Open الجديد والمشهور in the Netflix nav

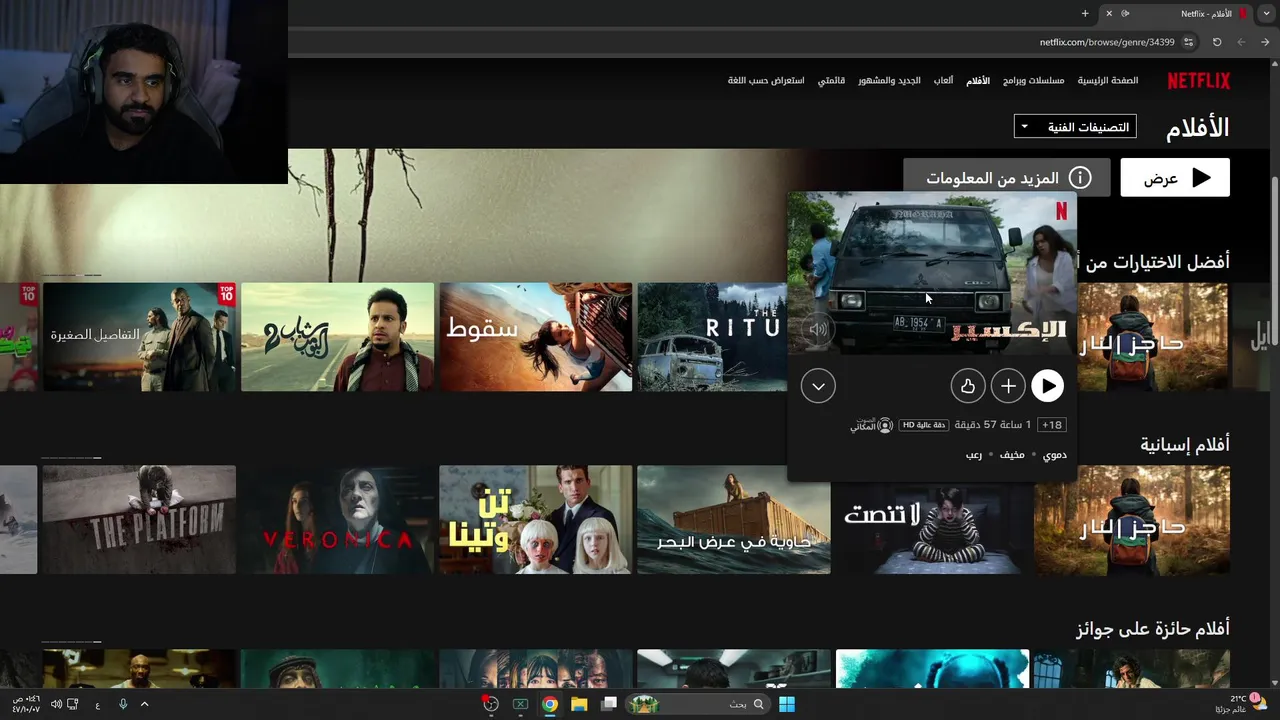(x=889, y=80)
